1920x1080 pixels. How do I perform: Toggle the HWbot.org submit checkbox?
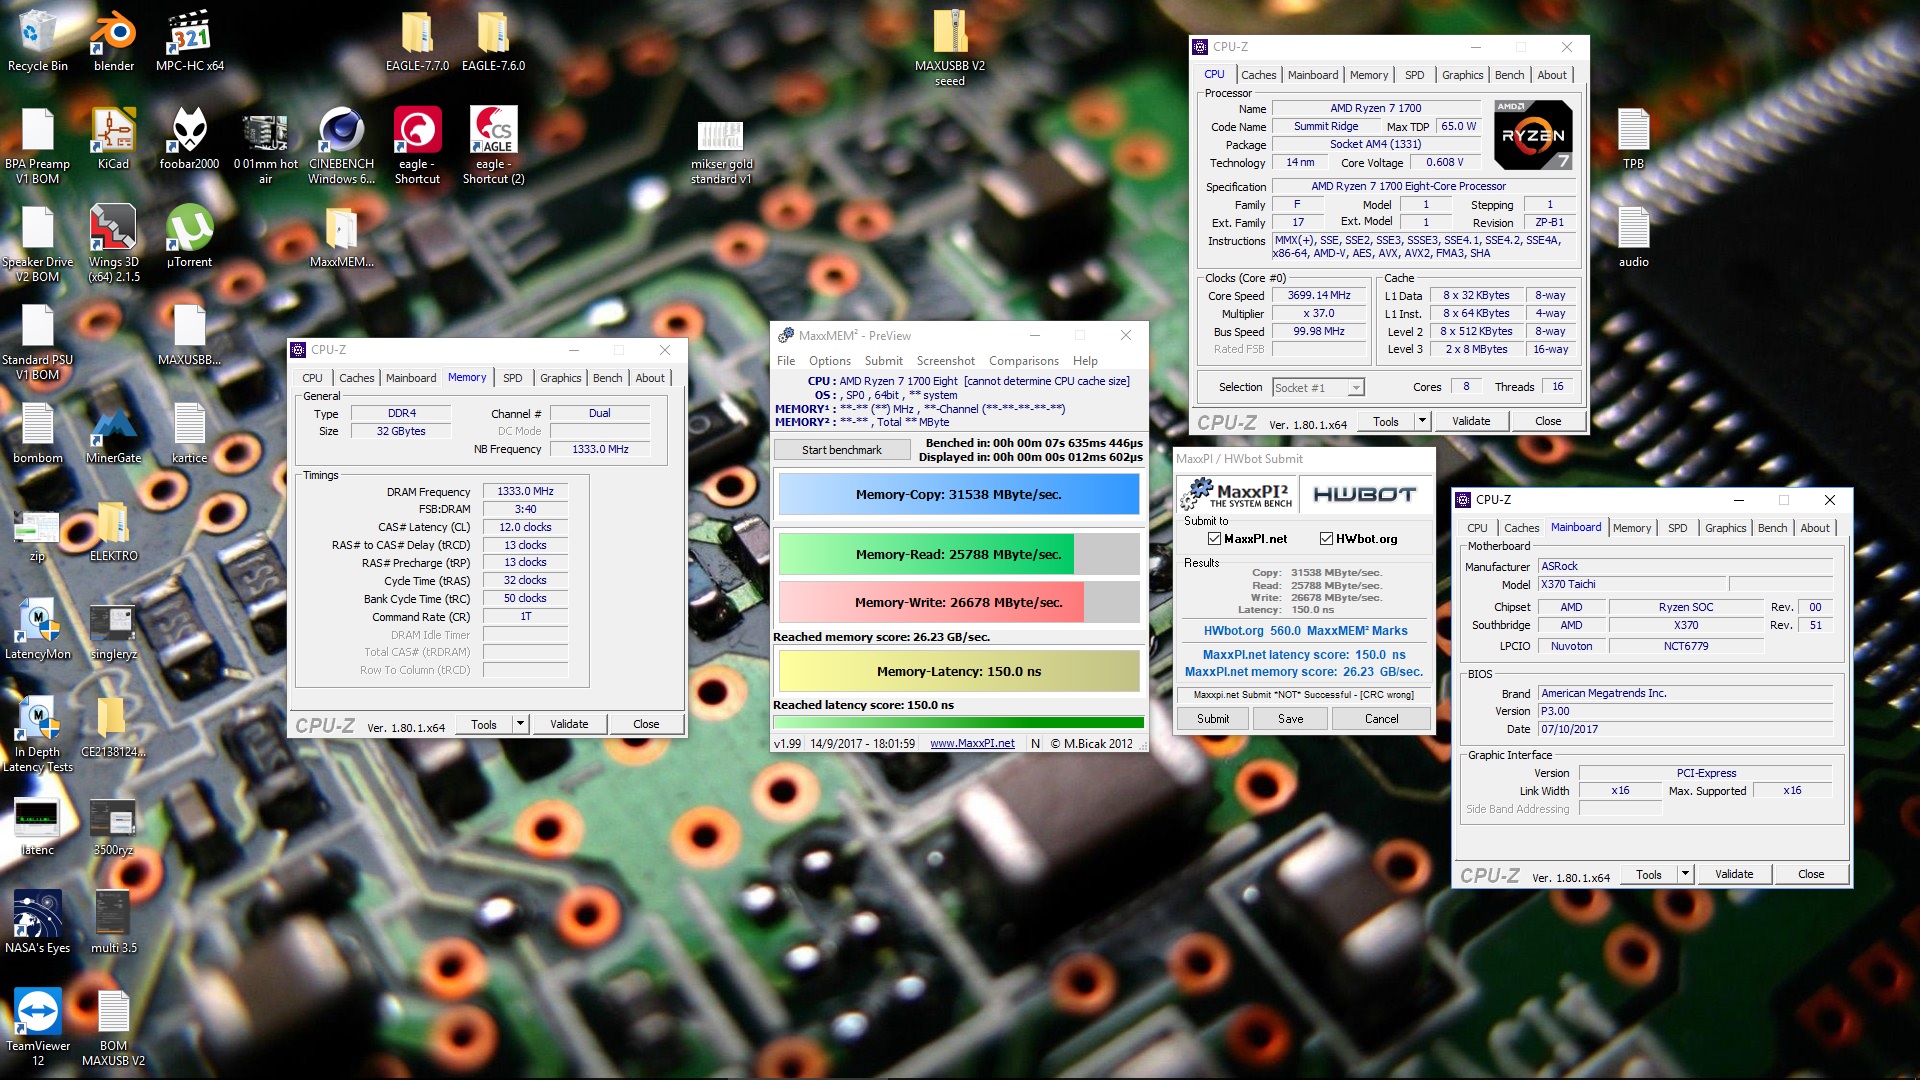(1326, 539)
